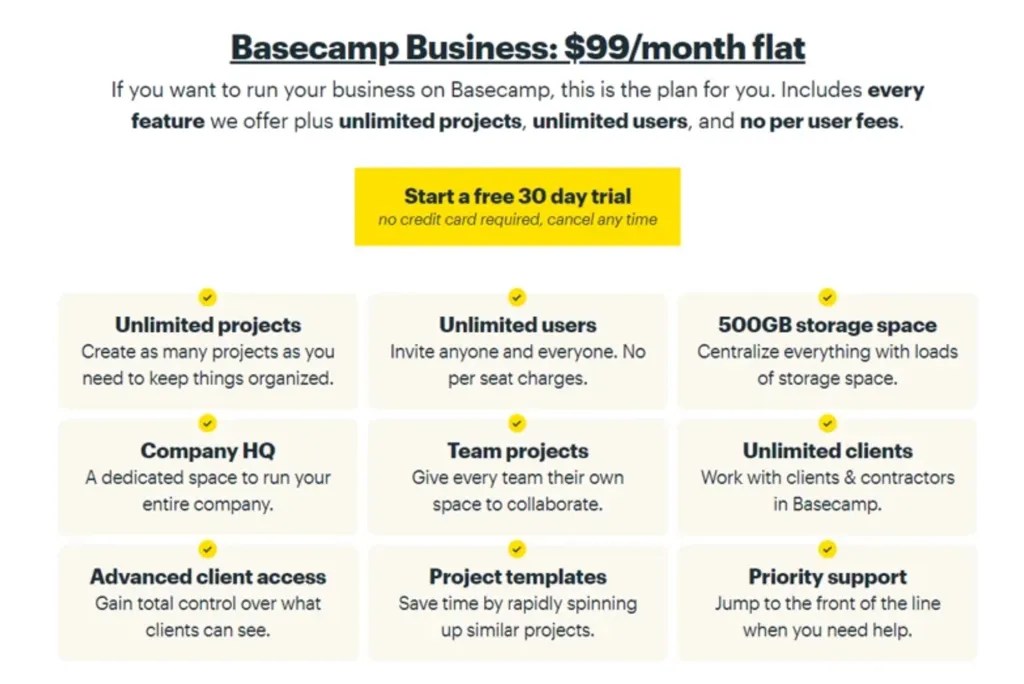This screenshot has width=1024, height=684.
Task: Select the Advanced client access feature card
Action: click(207, 602)
